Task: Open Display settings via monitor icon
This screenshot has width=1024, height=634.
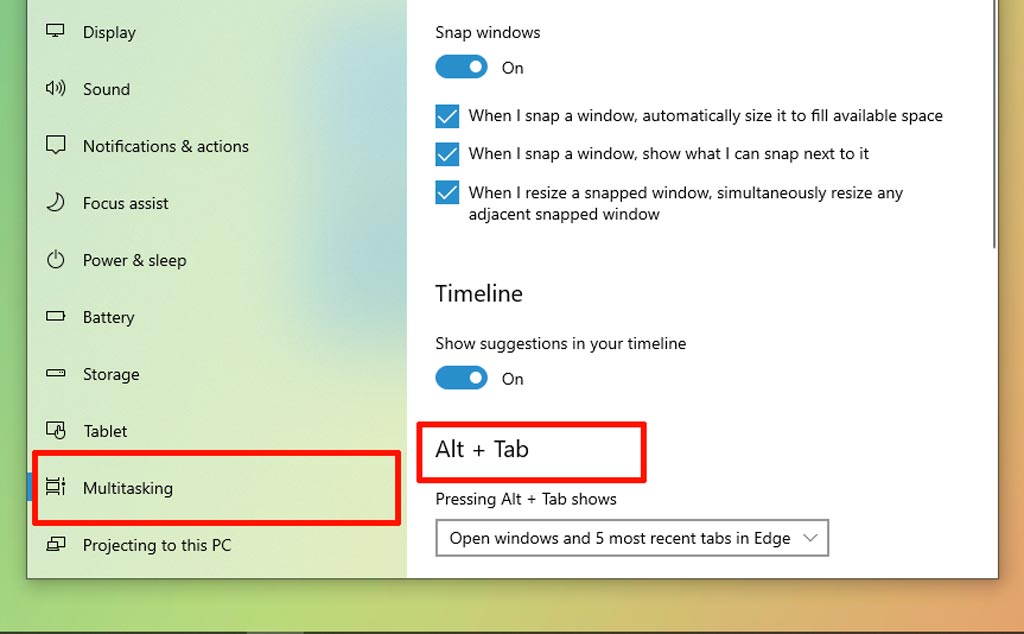Action: 55,31
